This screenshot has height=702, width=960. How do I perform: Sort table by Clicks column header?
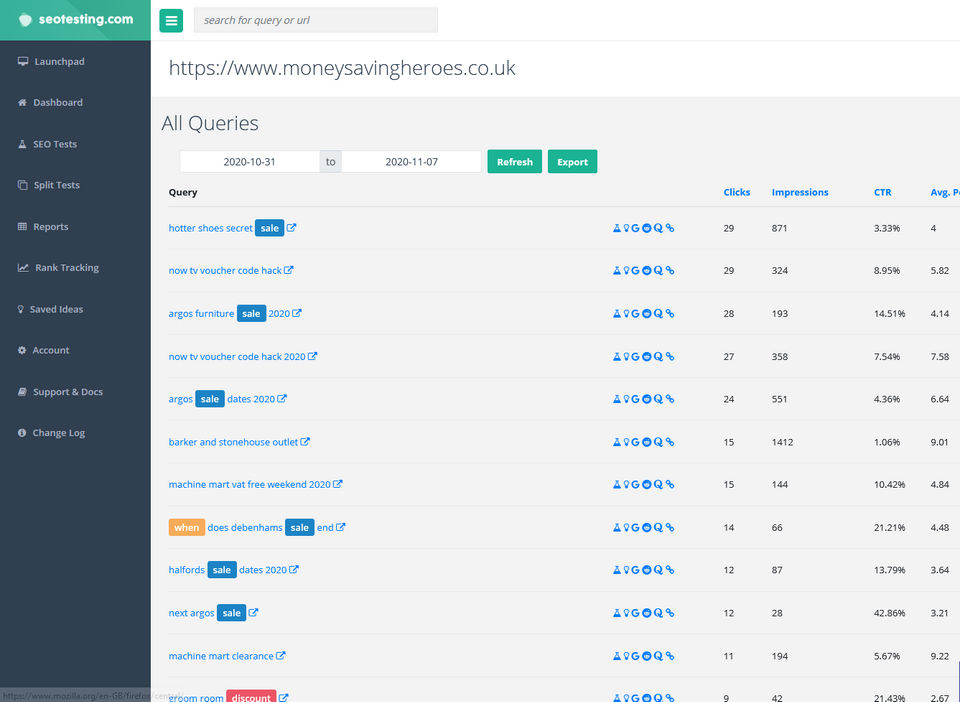click(x=737, y=192)
